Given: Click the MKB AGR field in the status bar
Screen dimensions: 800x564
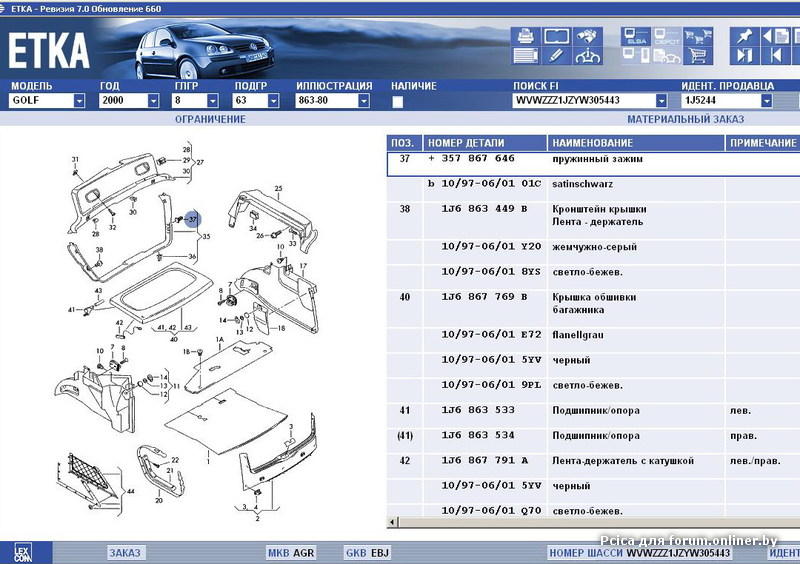Looking at the screenshot, I should click(x=291, y=553).
